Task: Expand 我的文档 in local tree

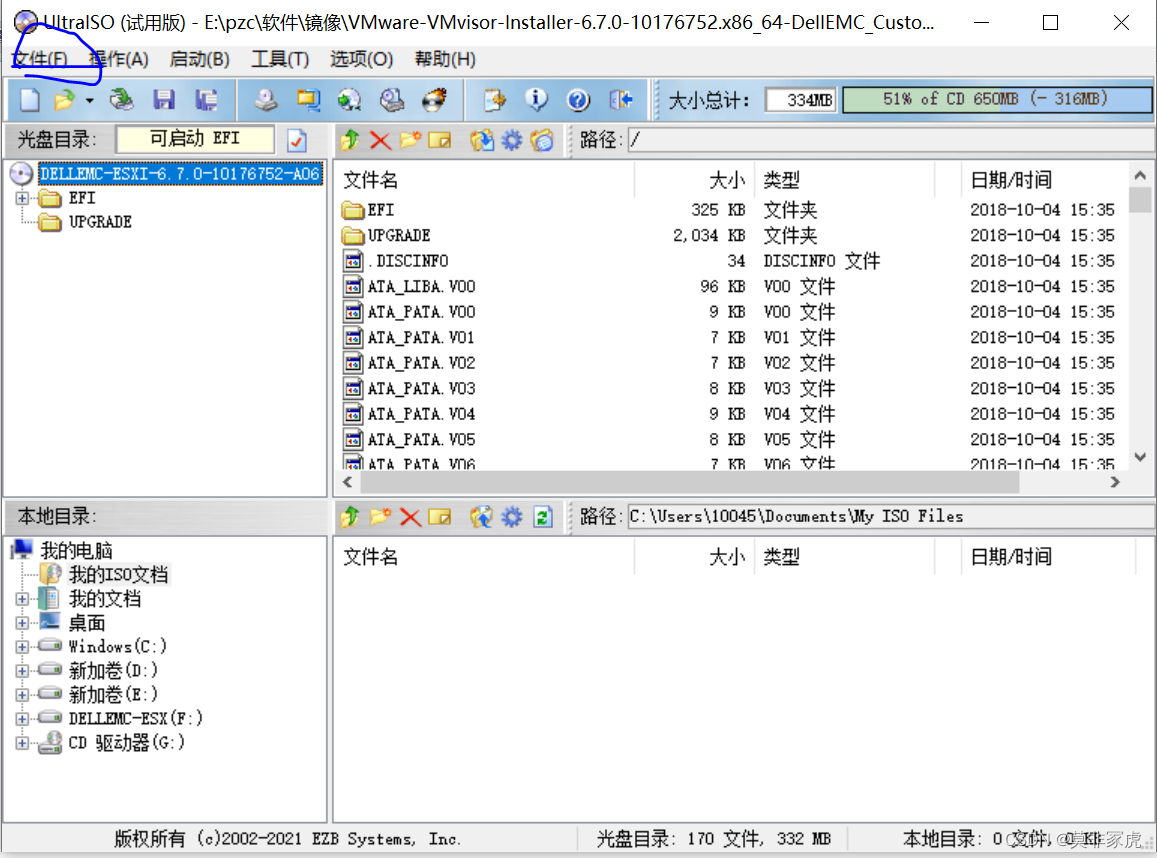Action: point(22,599)
